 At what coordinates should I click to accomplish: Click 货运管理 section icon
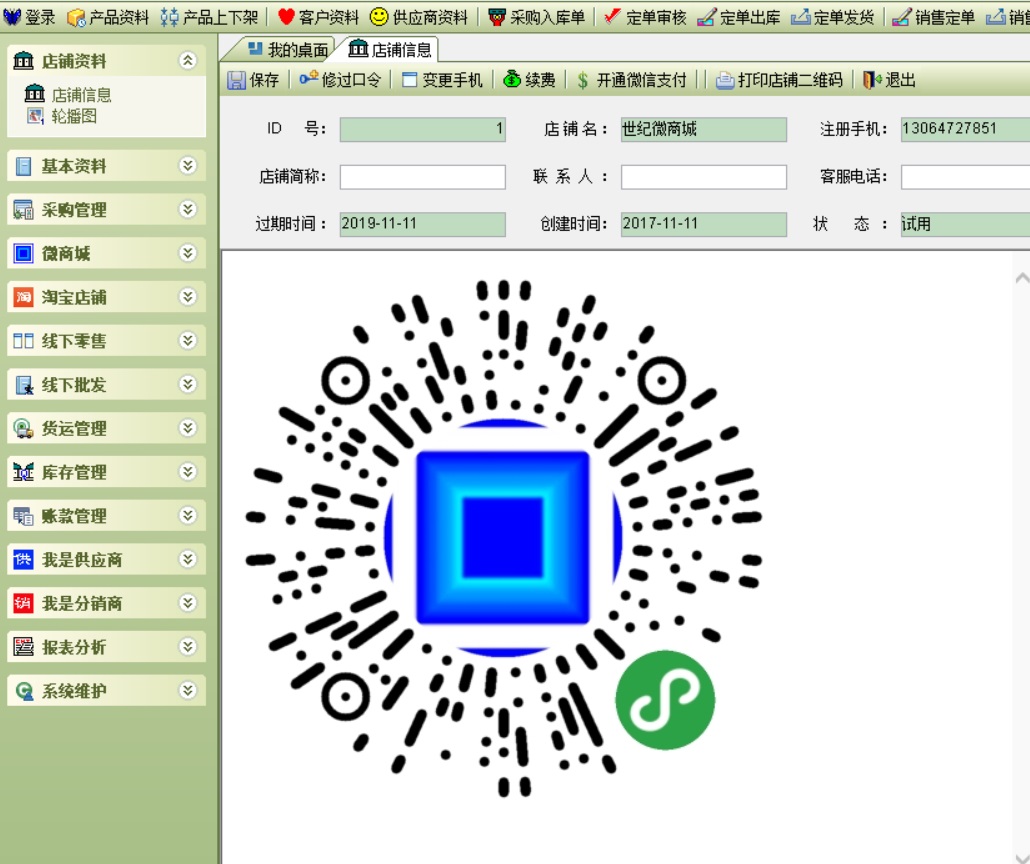point(23,428)
